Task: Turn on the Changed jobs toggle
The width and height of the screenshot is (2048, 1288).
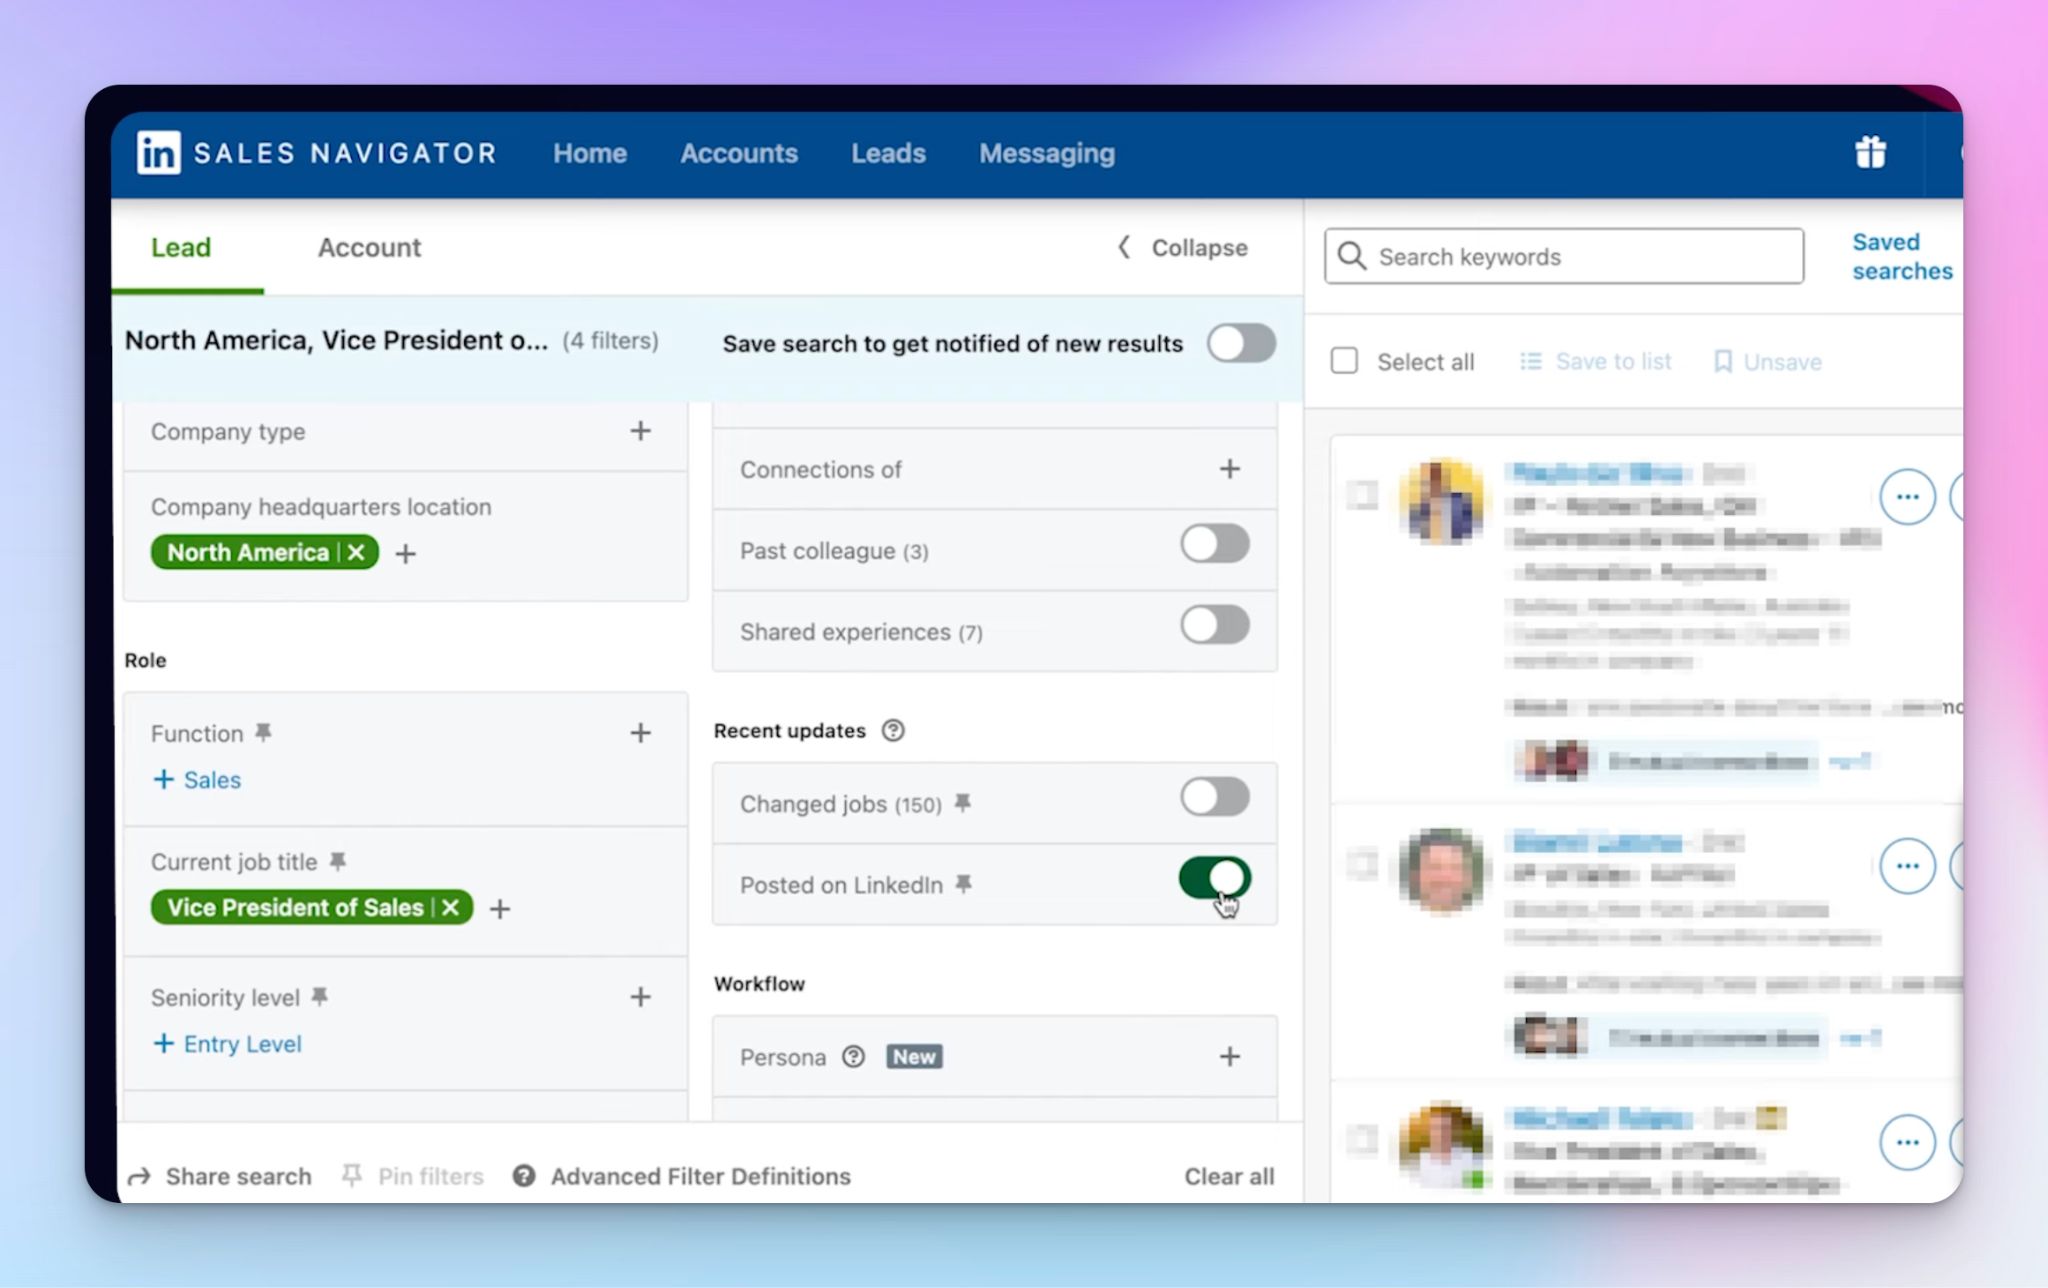Action: (1214, 797)
